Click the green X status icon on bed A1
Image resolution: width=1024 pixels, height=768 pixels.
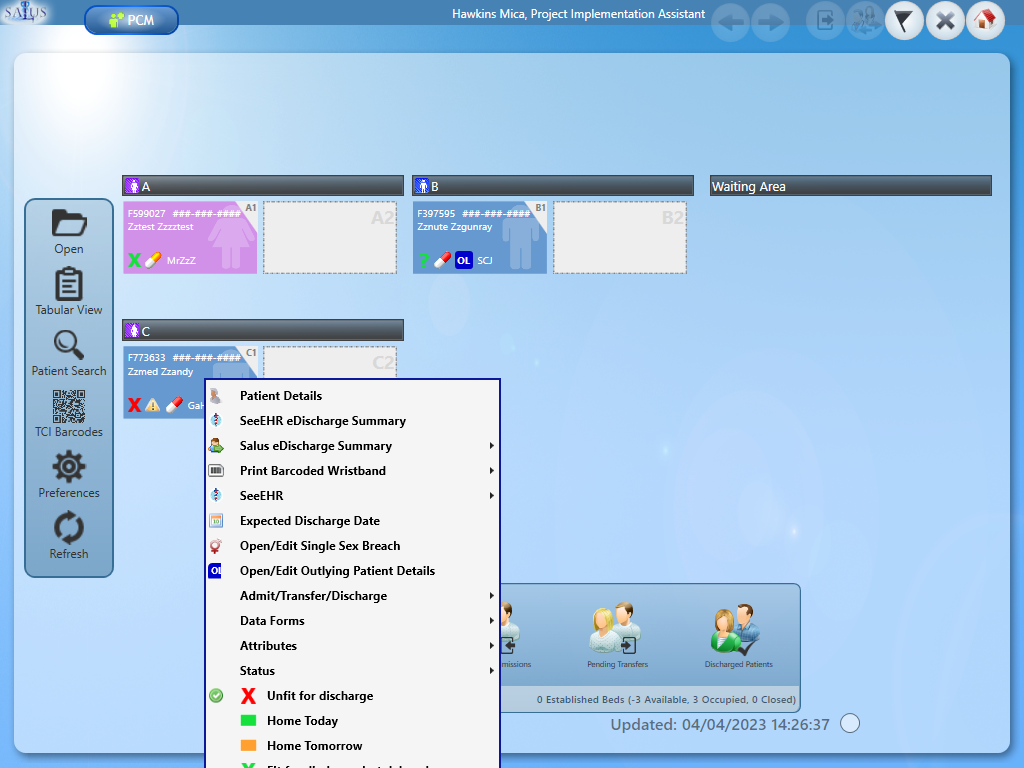[x=135, y=260]
